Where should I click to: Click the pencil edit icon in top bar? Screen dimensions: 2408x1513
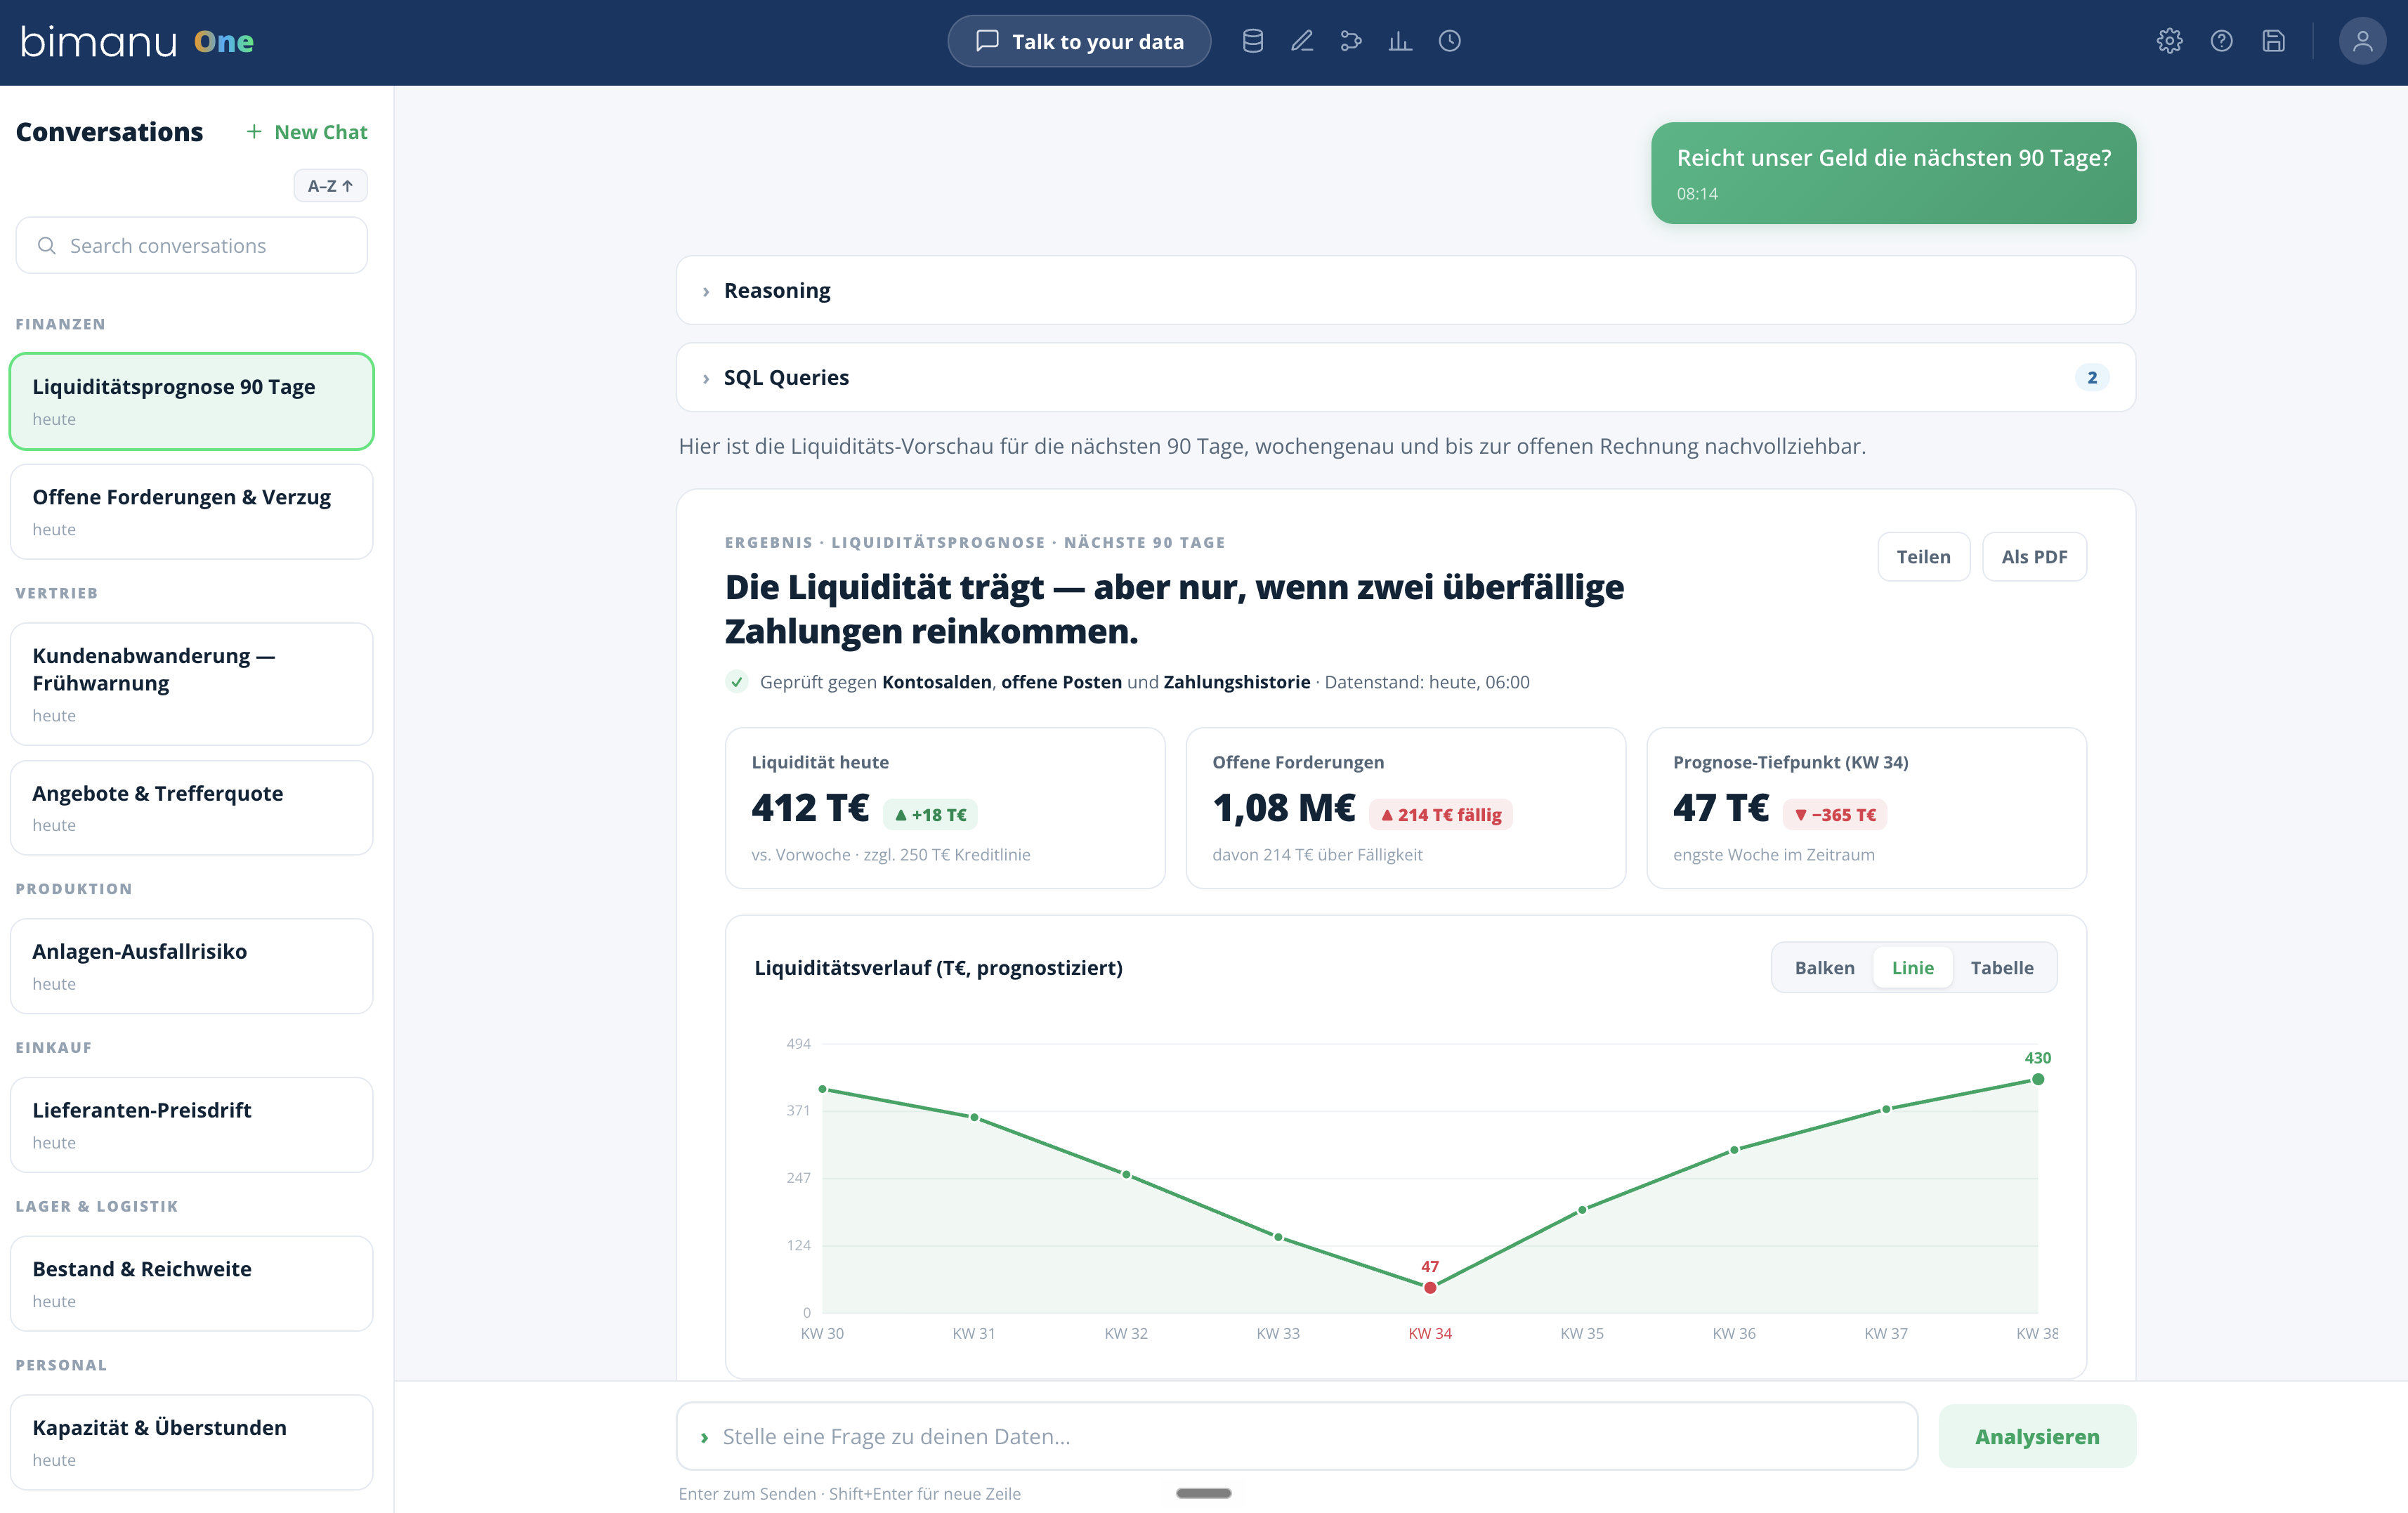1302,41
